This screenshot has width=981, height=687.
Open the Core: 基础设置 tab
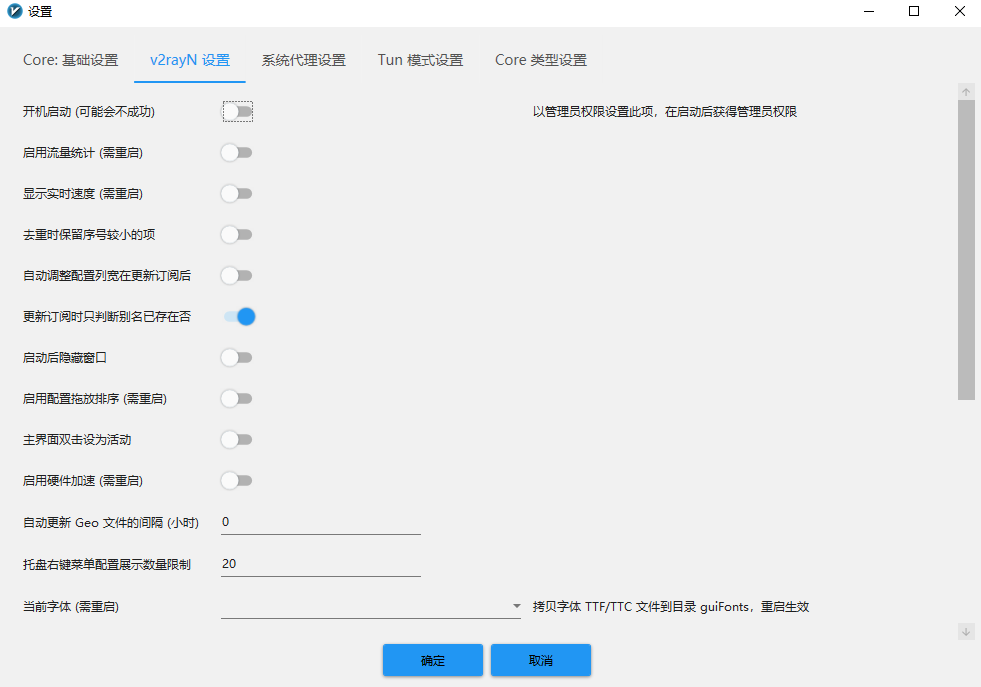pyautogui.click(x=71, y=60)
